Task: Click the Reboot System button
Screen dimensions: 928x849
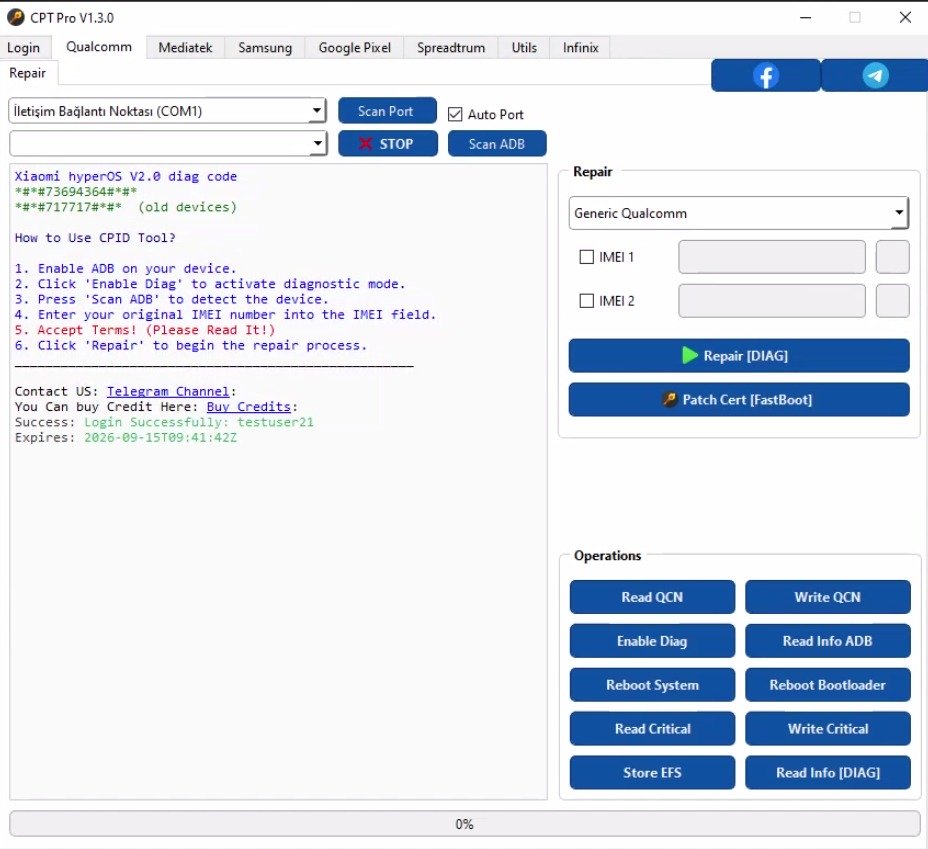Action: coord(652,685)
